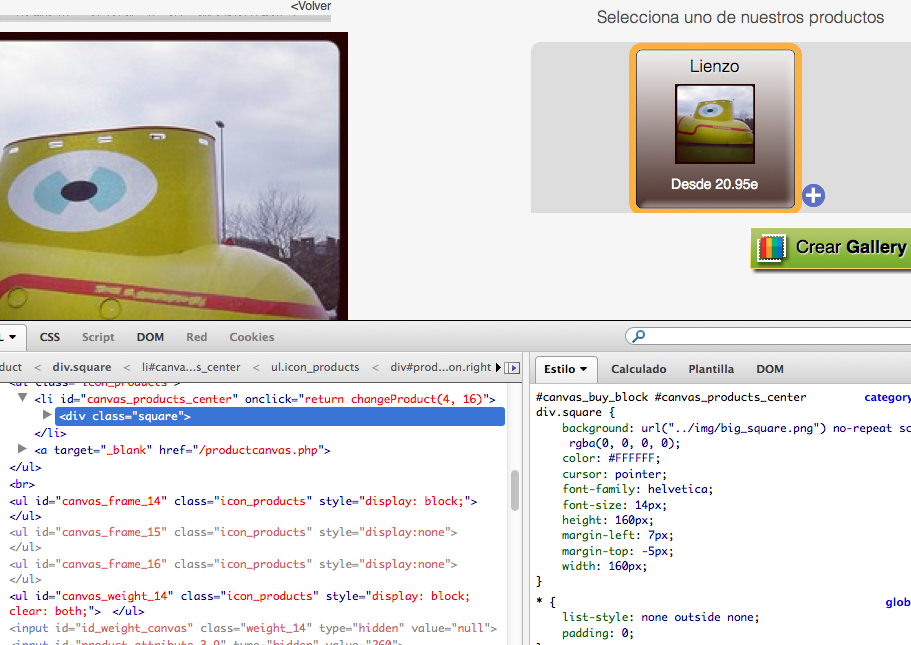Open the Cookies tab
The height and width of the screenshot is (645, 911).
pyautogui.click(x=252, y=337)
